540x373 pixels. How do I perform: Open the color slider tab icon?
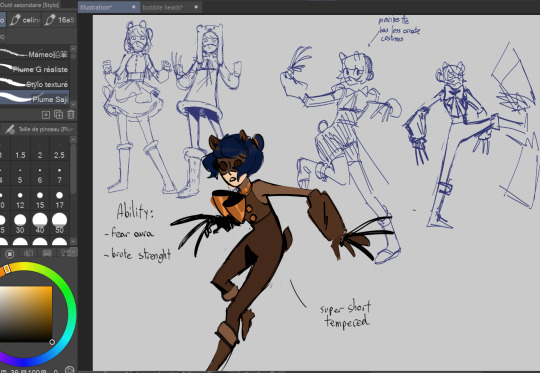click(28, 254)
